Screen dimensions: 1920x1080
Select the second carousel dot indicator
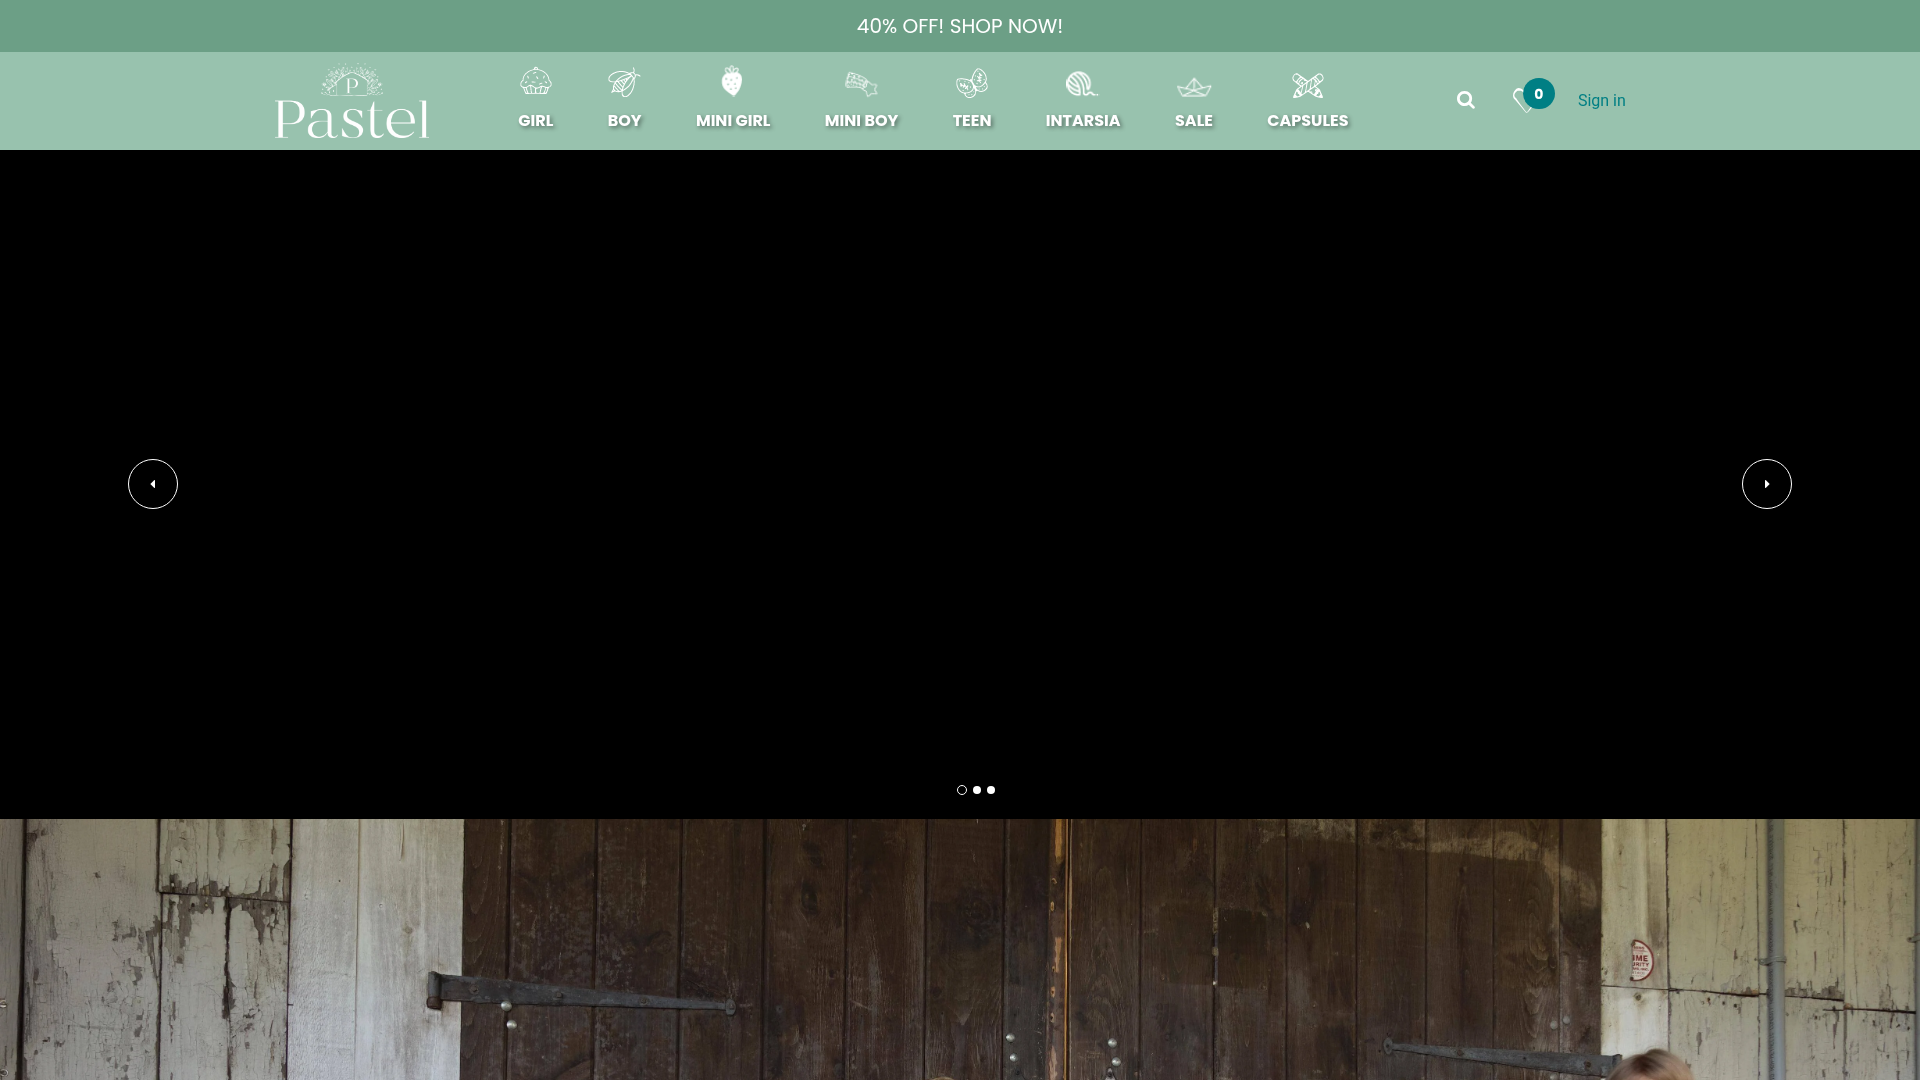tap(976, 790)
